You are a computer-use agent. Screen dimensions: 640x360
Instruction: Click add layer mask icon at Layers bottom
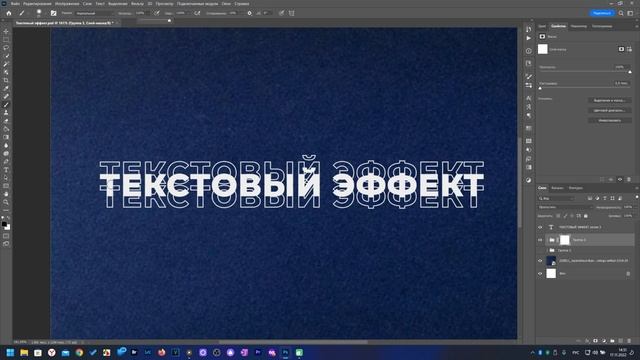(595, 340)
